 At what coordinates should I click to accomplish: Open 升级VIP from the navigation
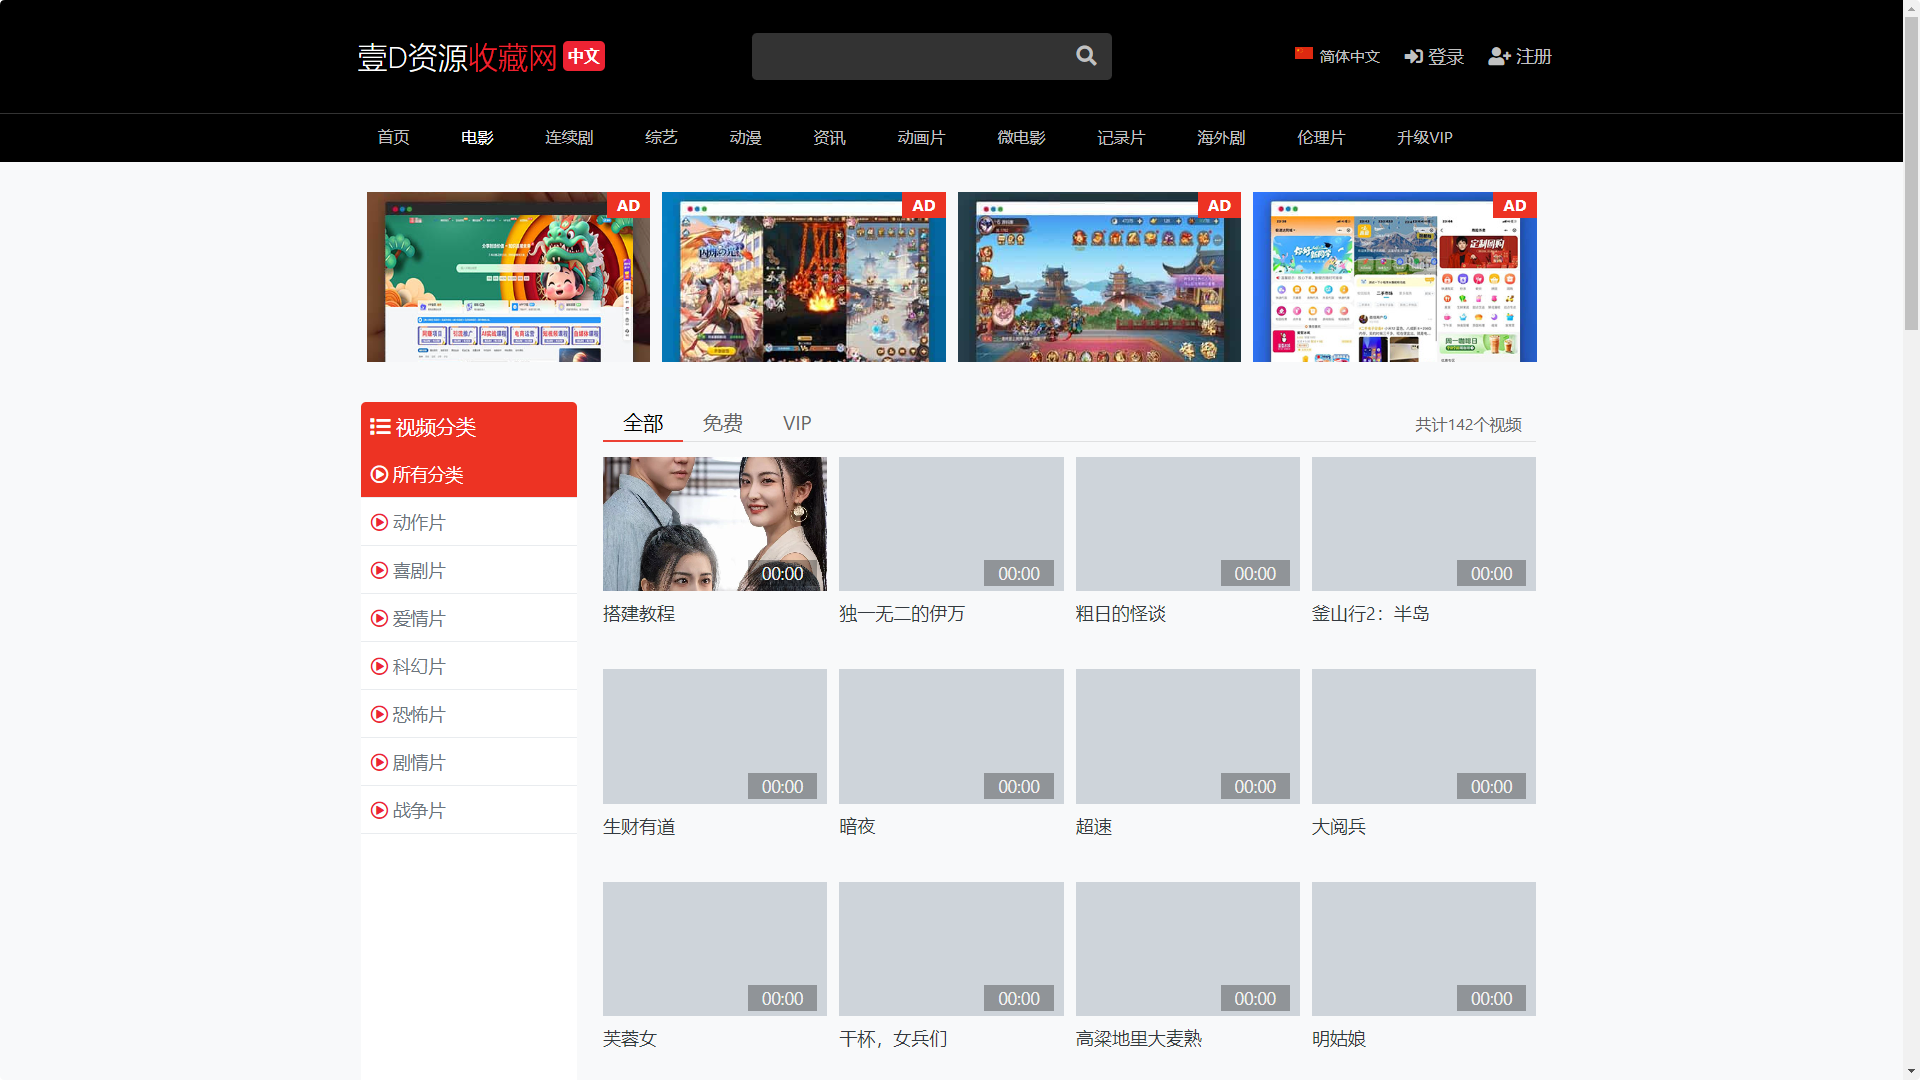pyautogui.click(x=1424, y=137)
